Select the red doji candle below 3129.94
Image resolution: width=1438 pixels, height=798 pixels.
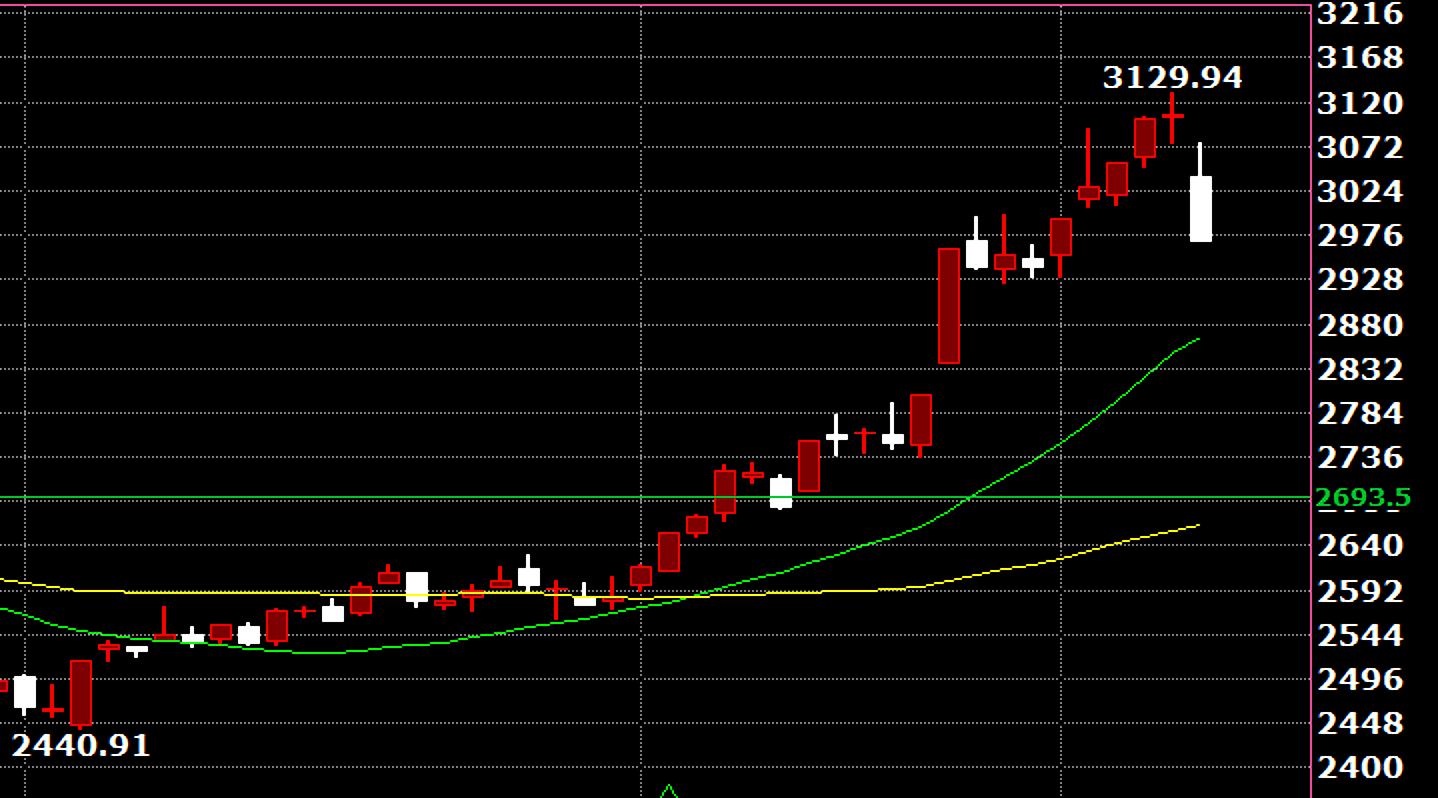coord(1172,117)
